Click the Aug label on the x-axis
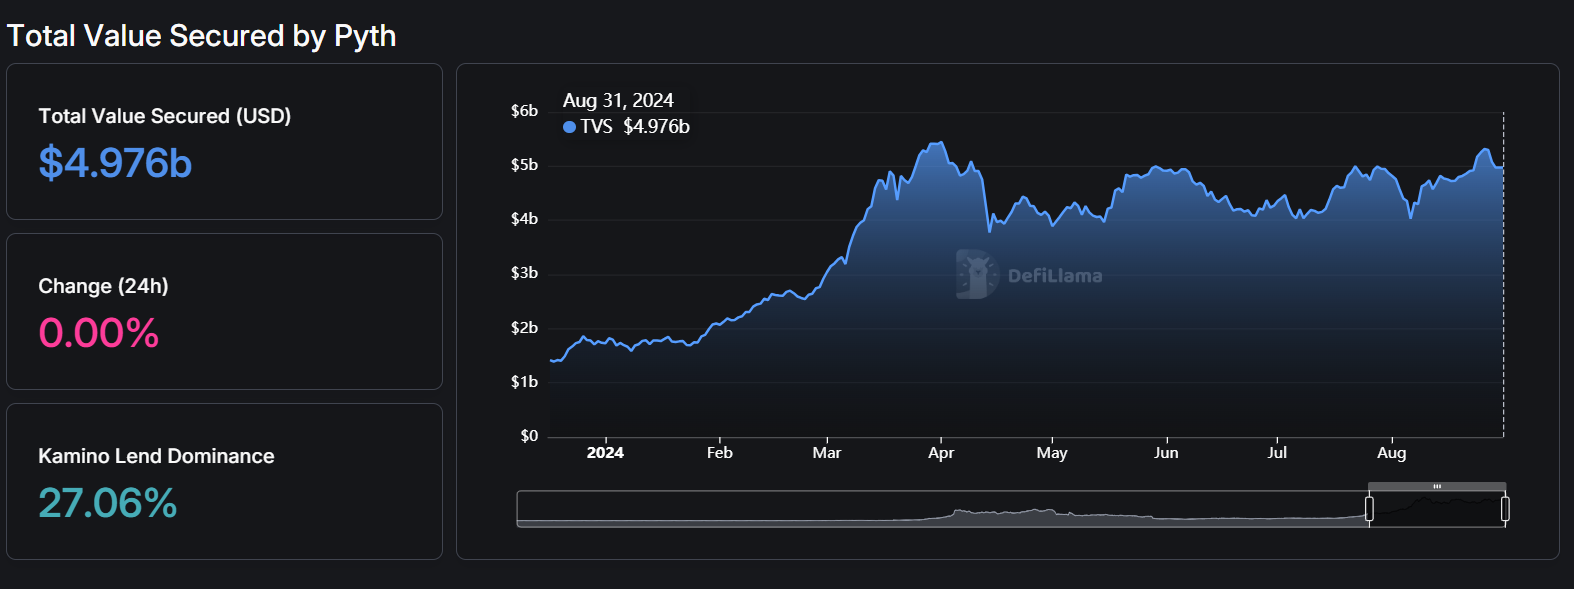The width and height of the screenshot is (1574, 589). [x=1391, y=453]
